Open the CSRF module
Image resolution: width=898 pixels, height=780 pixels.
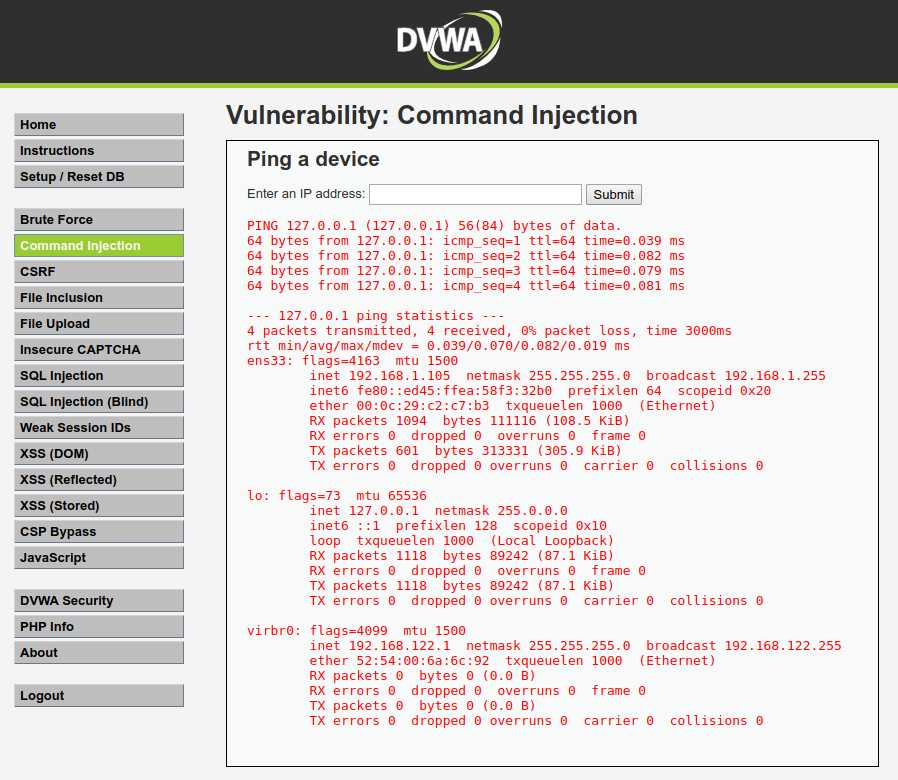click(x=99, y=271)
